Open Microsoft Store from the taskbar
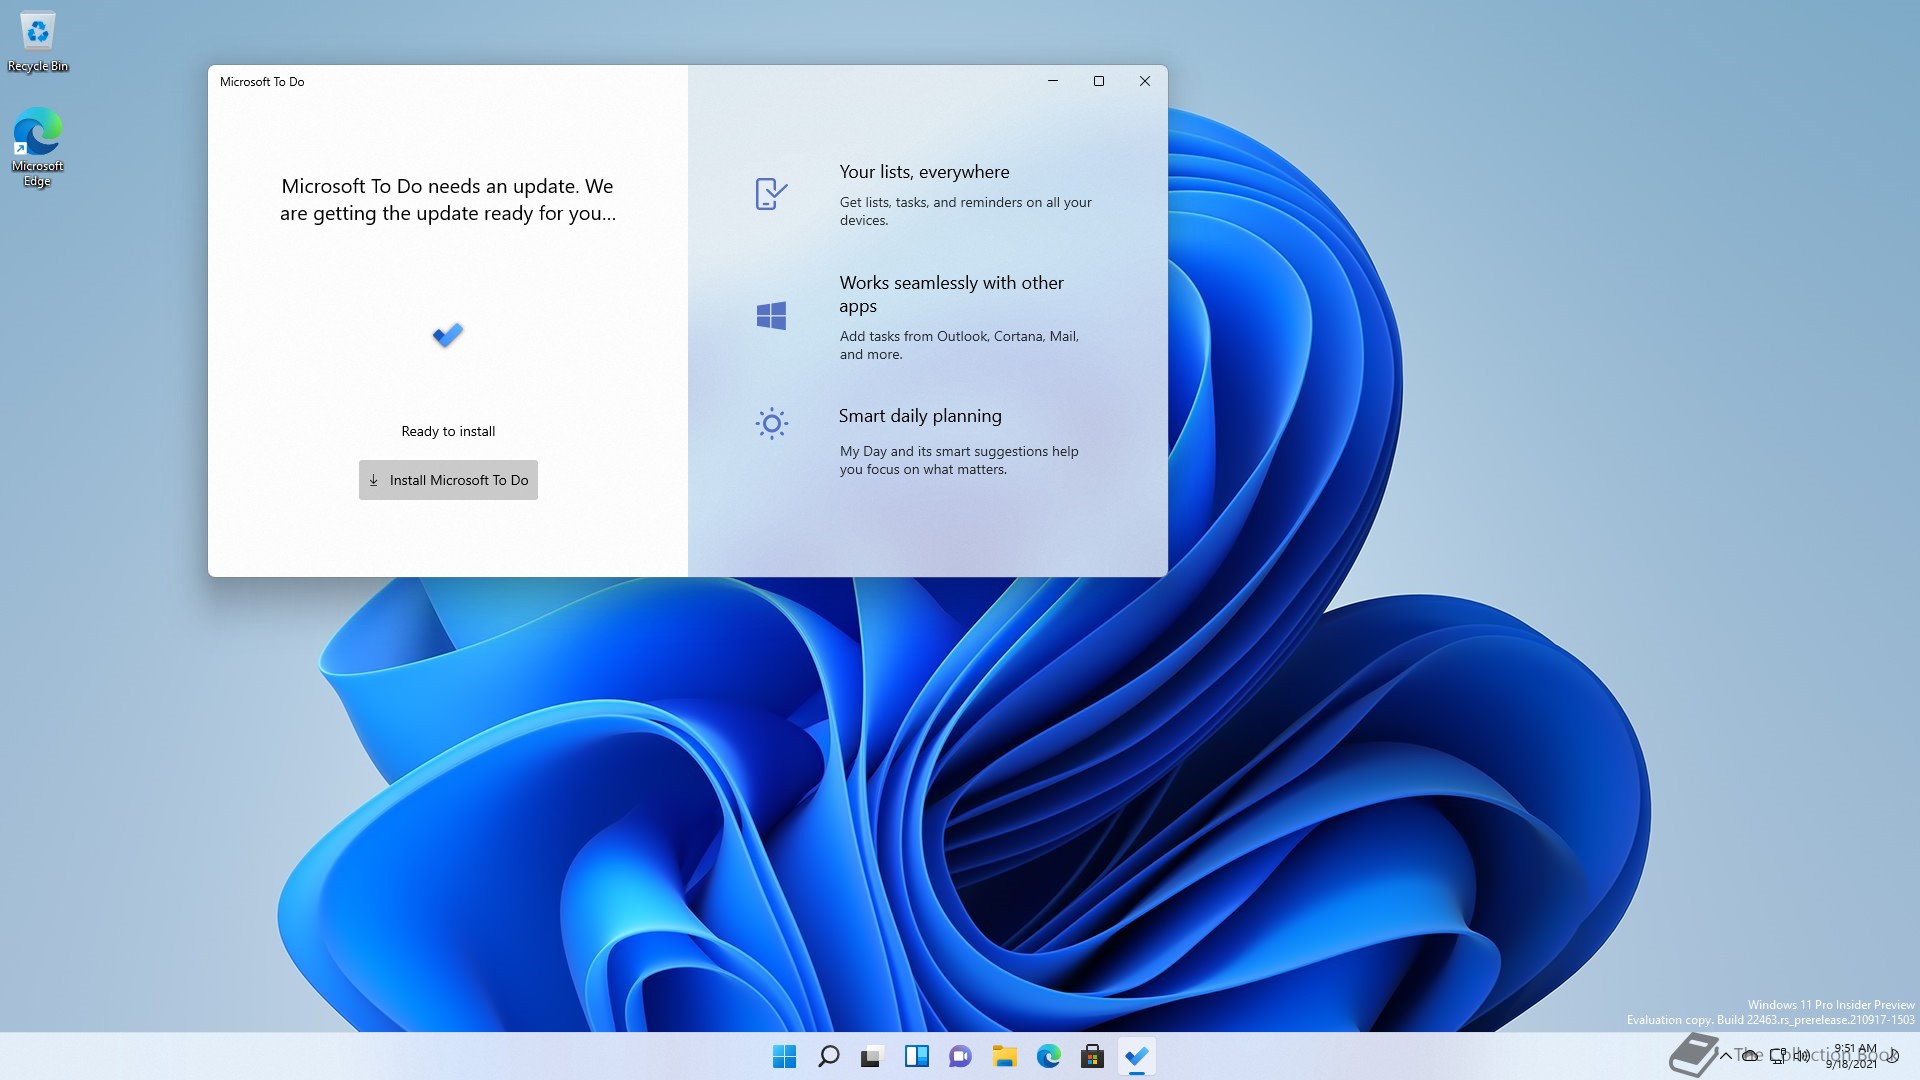 click(1093, 1056)
